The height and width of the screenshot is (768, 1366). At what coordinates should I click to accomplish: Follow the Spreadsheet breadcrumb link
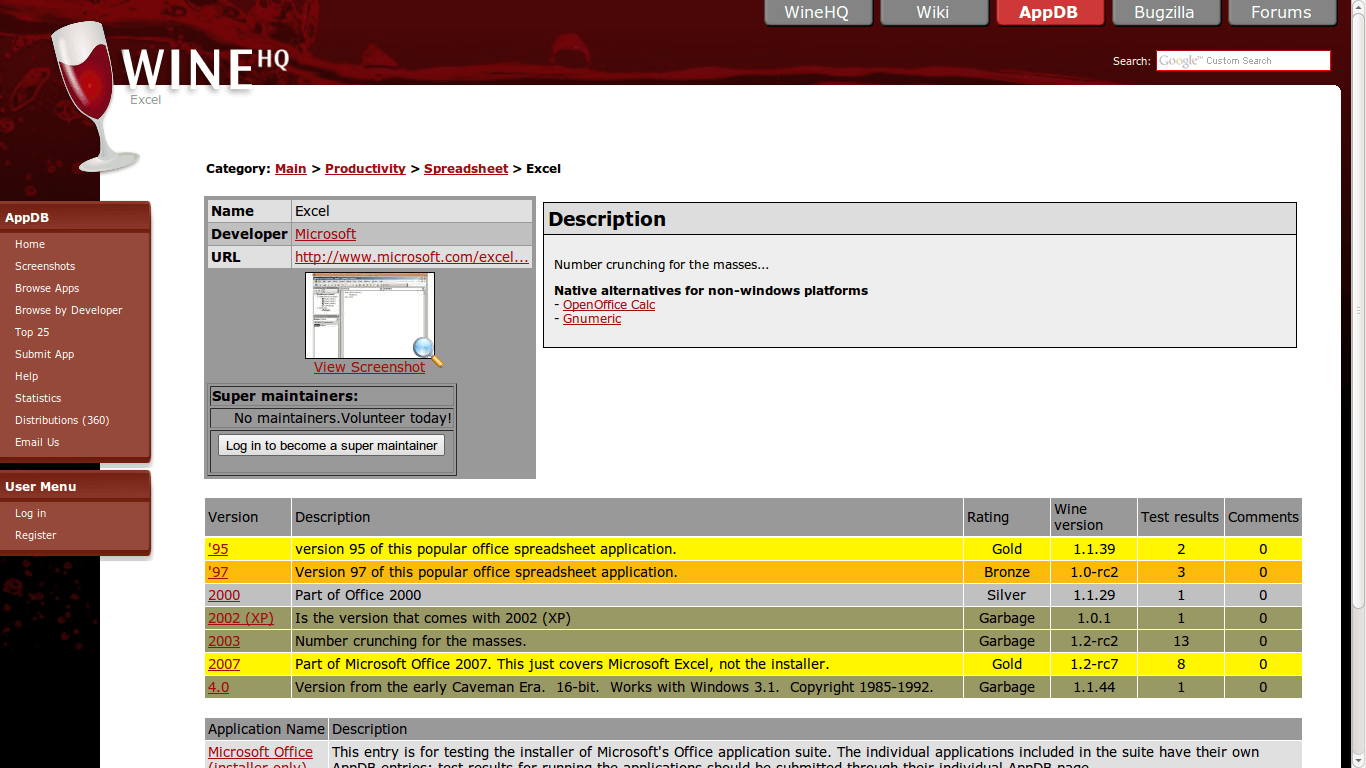[466, 169]
